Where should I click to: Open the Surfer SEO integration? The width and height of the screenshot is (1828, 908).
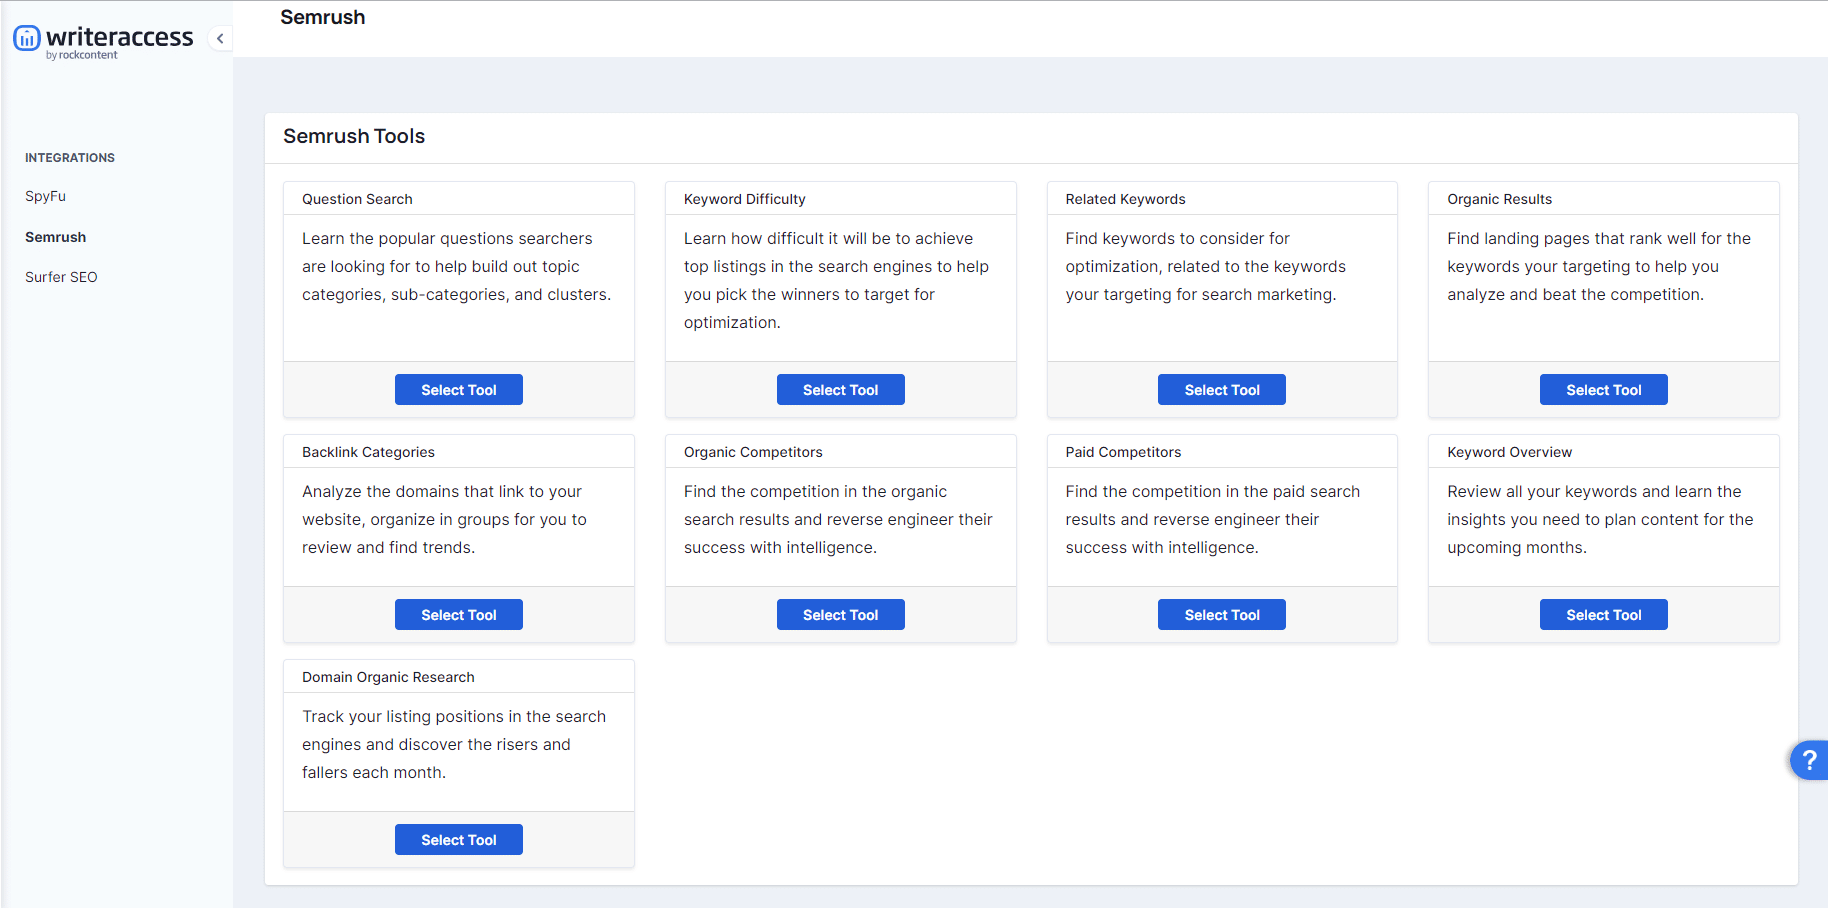pos(61,277)
